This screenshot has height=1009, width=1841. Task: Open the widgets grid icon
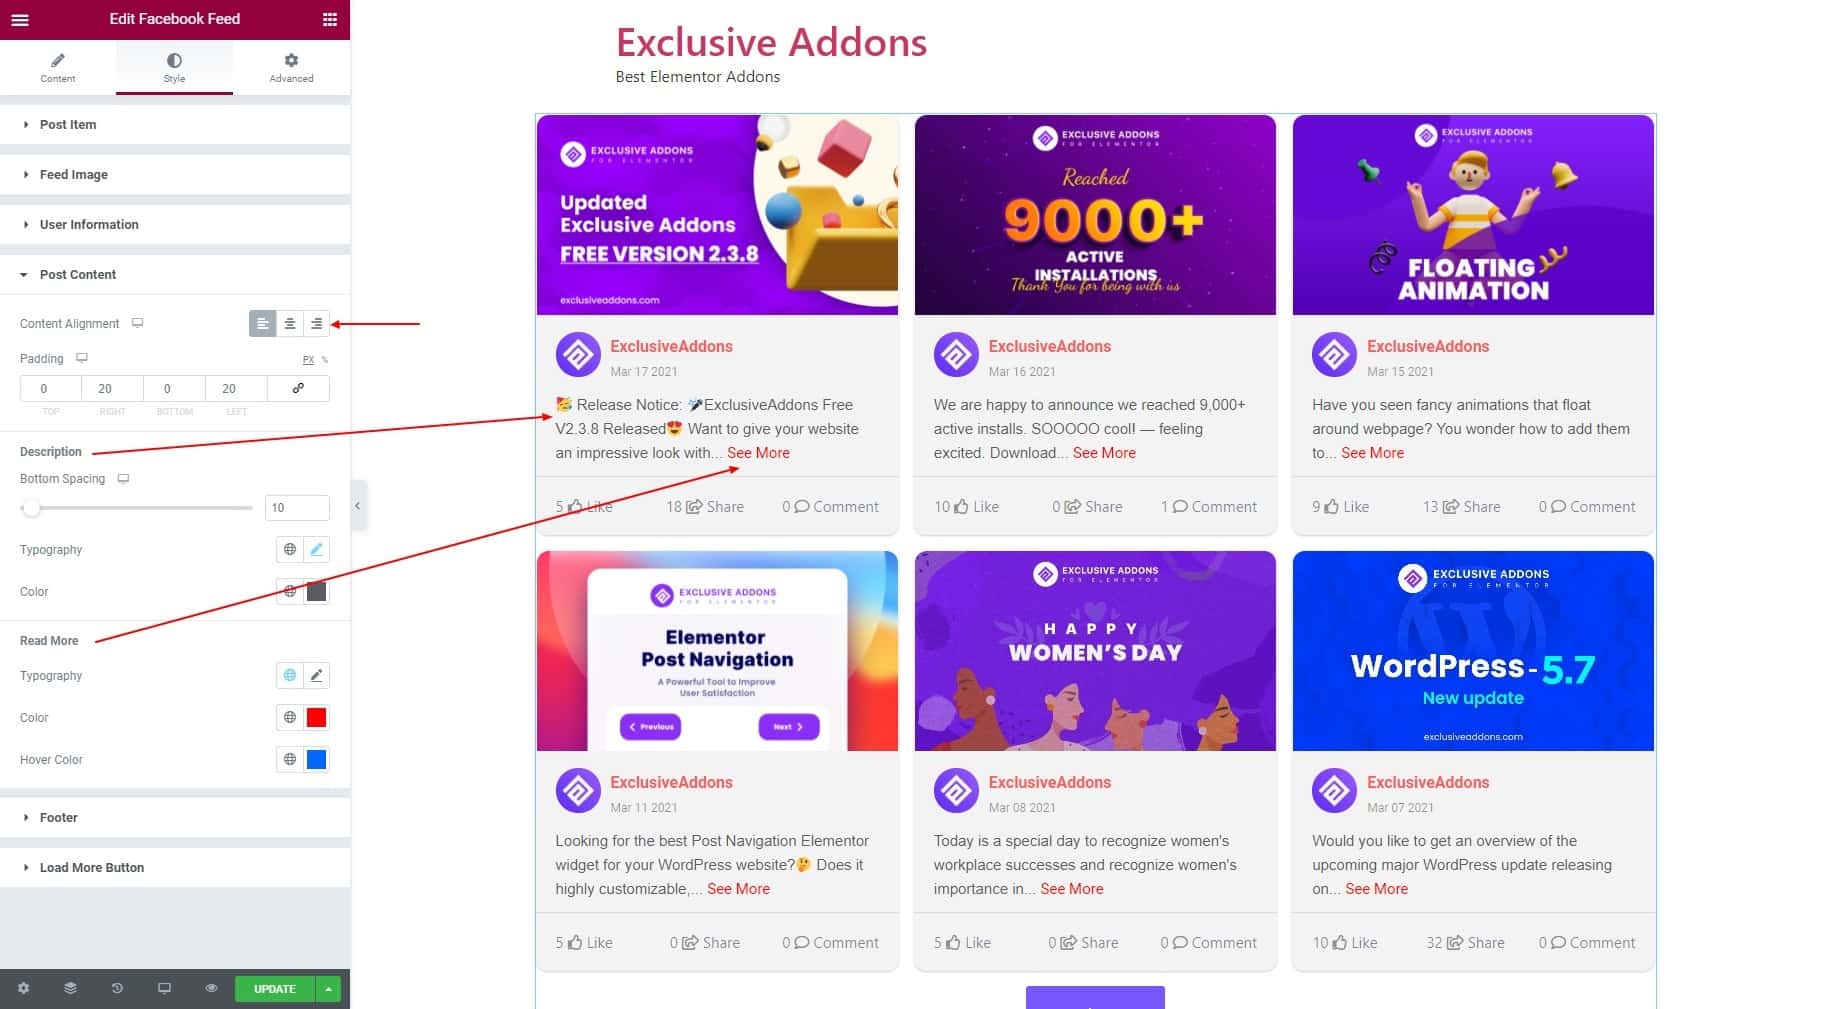point(330,19)
